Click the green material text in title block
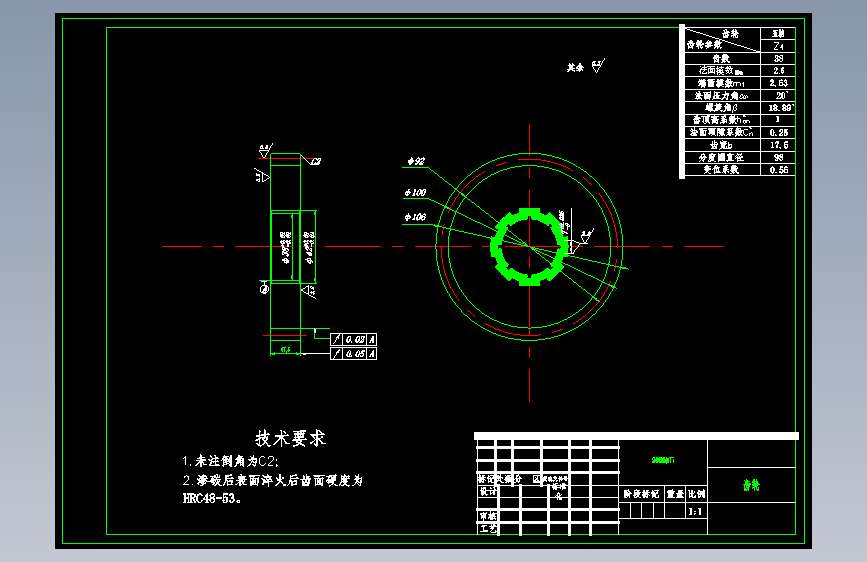 (x=663, y=460)
